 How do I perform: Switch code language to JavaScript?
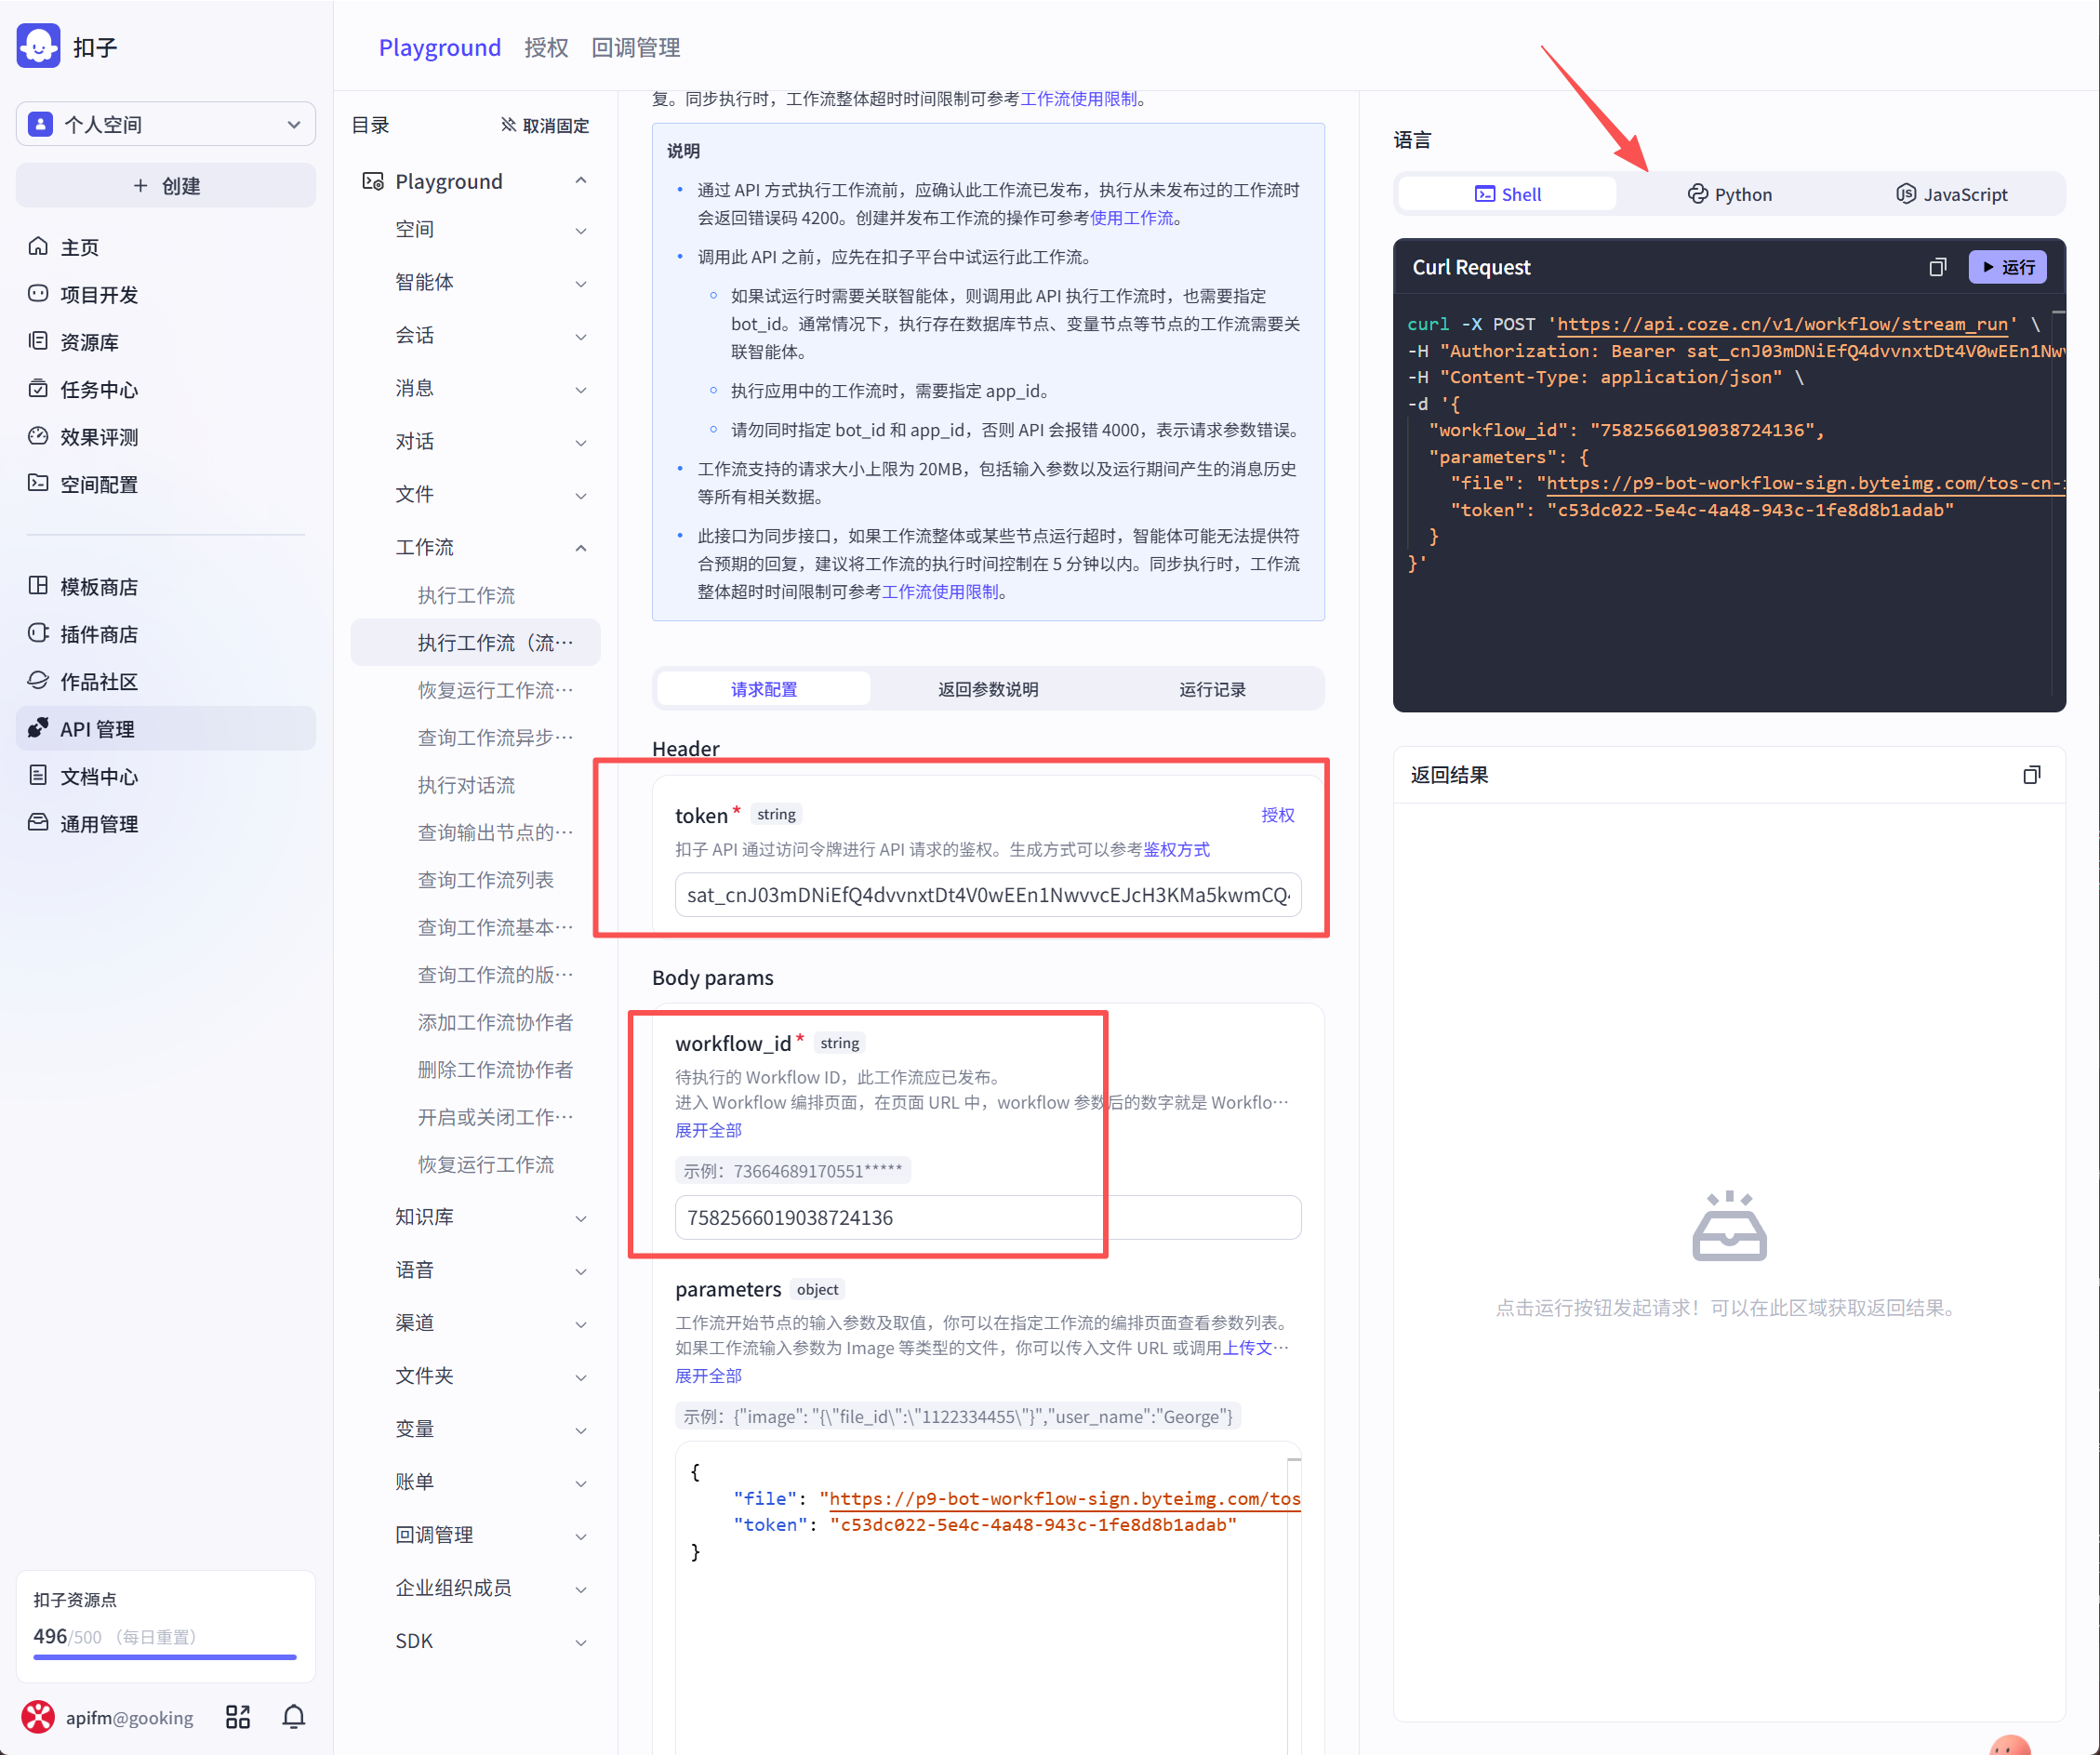pos(1951,194)
